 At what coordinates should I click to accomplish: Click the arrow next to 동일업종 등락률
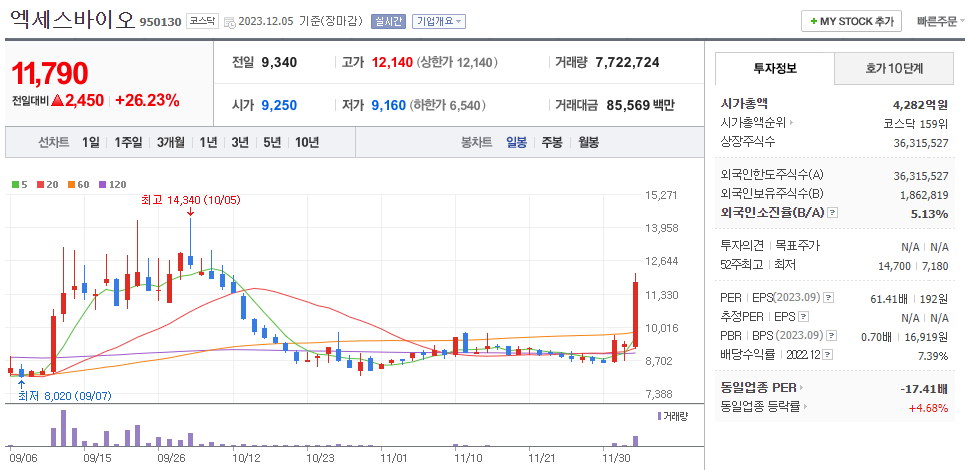(805, 407)
